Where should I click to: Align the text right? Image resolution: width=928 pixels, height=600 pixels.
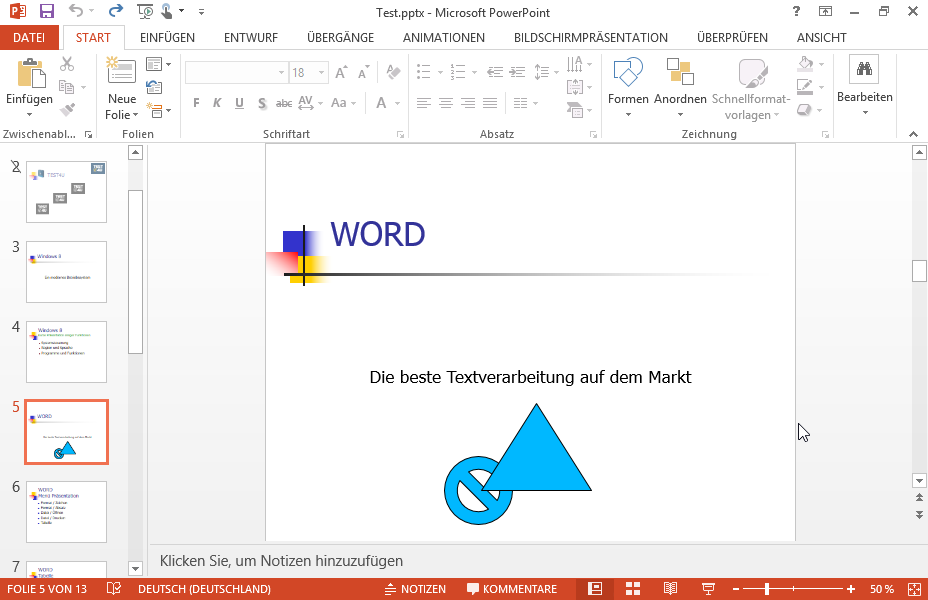tap(468, 104)
